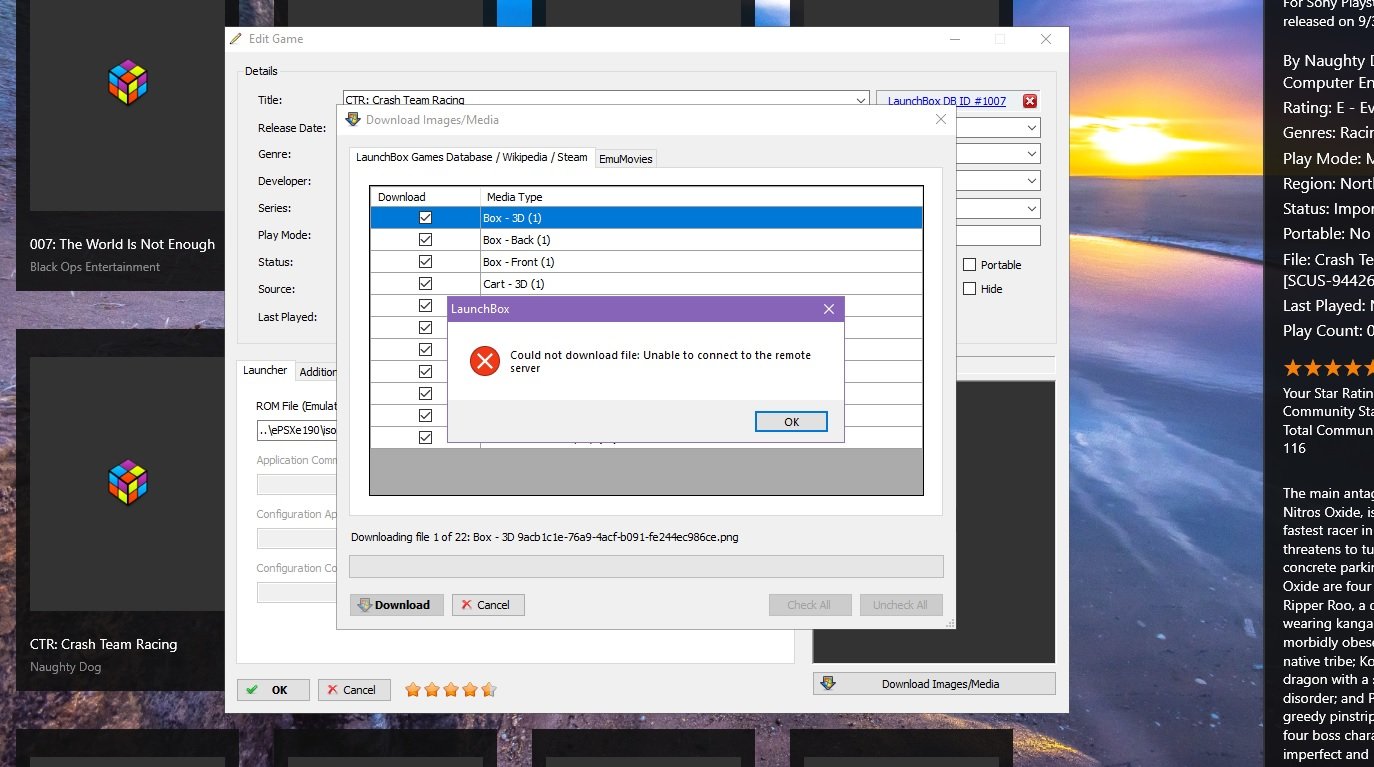Click the ROM File path input field
Viewport: 1374px width, 767px height.
(297, 431)
